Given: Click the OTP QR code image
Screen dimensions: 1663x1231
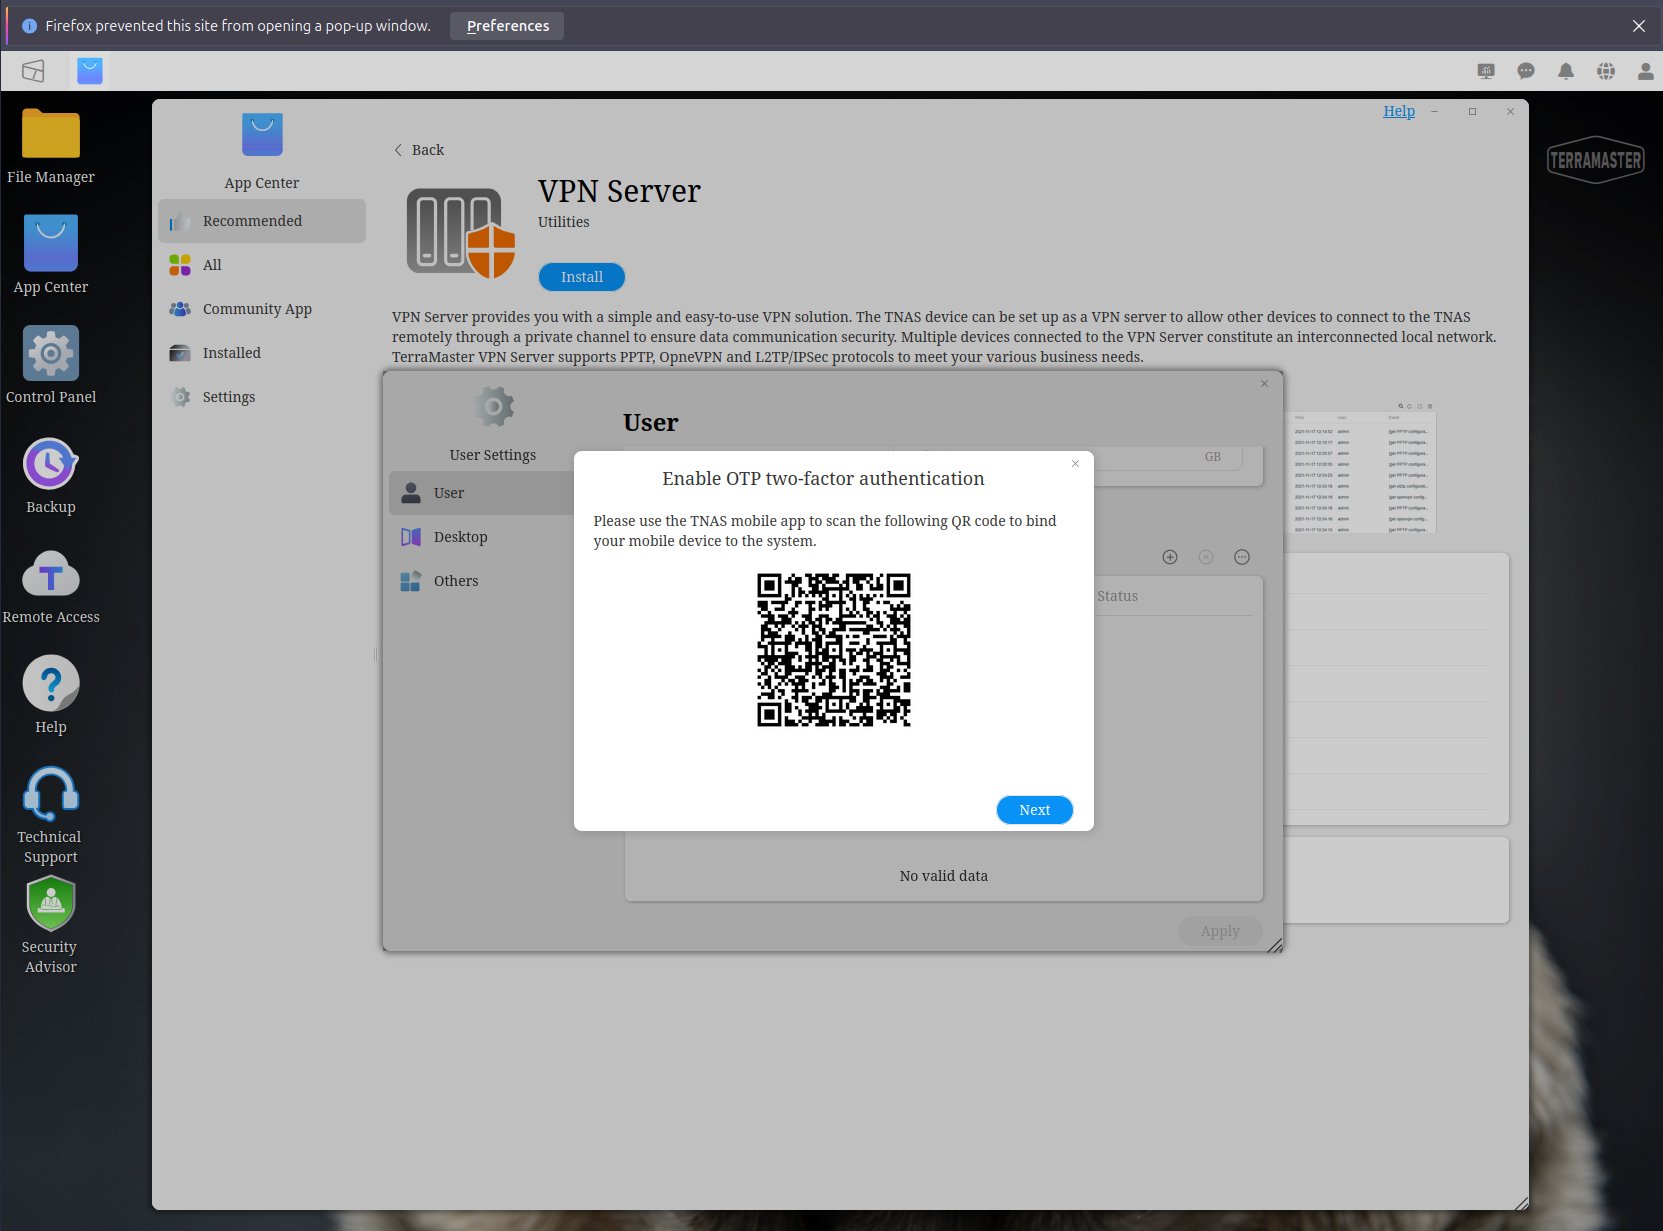Looking at the screenshot, I should click(x=834, y=650).
